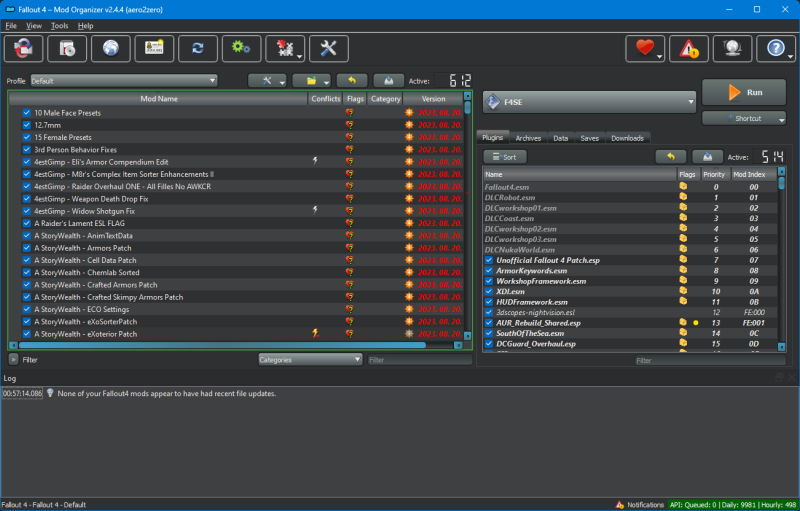
Task: Focus the plugins Filter text field
Action: coord(710,361)
